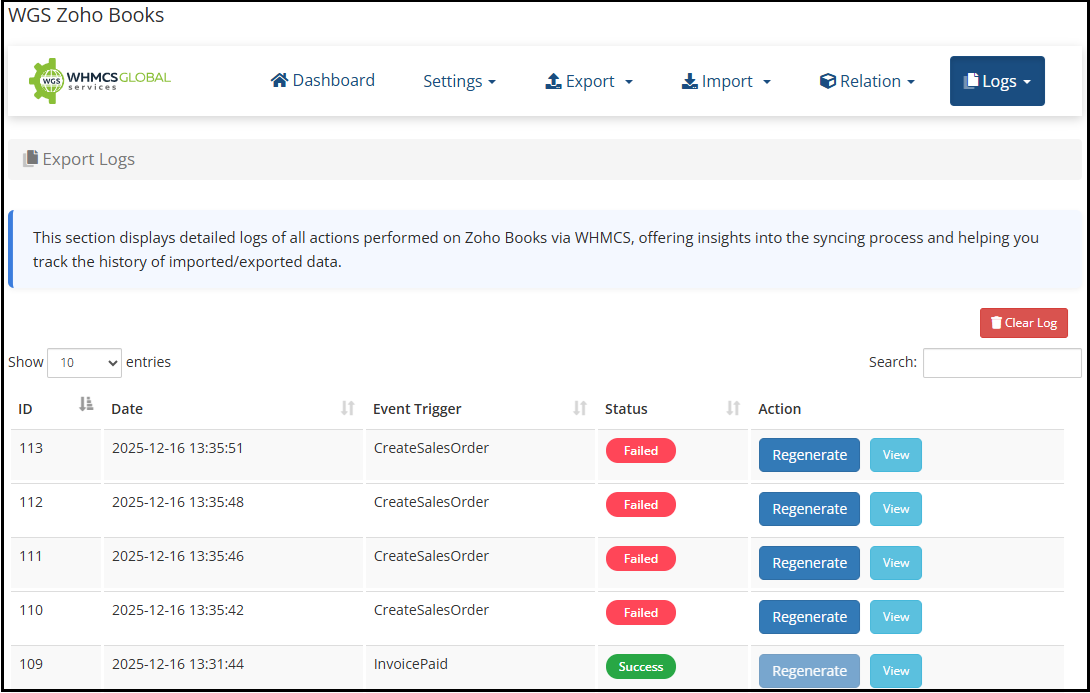The image size is (1090, 693).
Task: Sort table by ID column icon
Action: [86, 404]
